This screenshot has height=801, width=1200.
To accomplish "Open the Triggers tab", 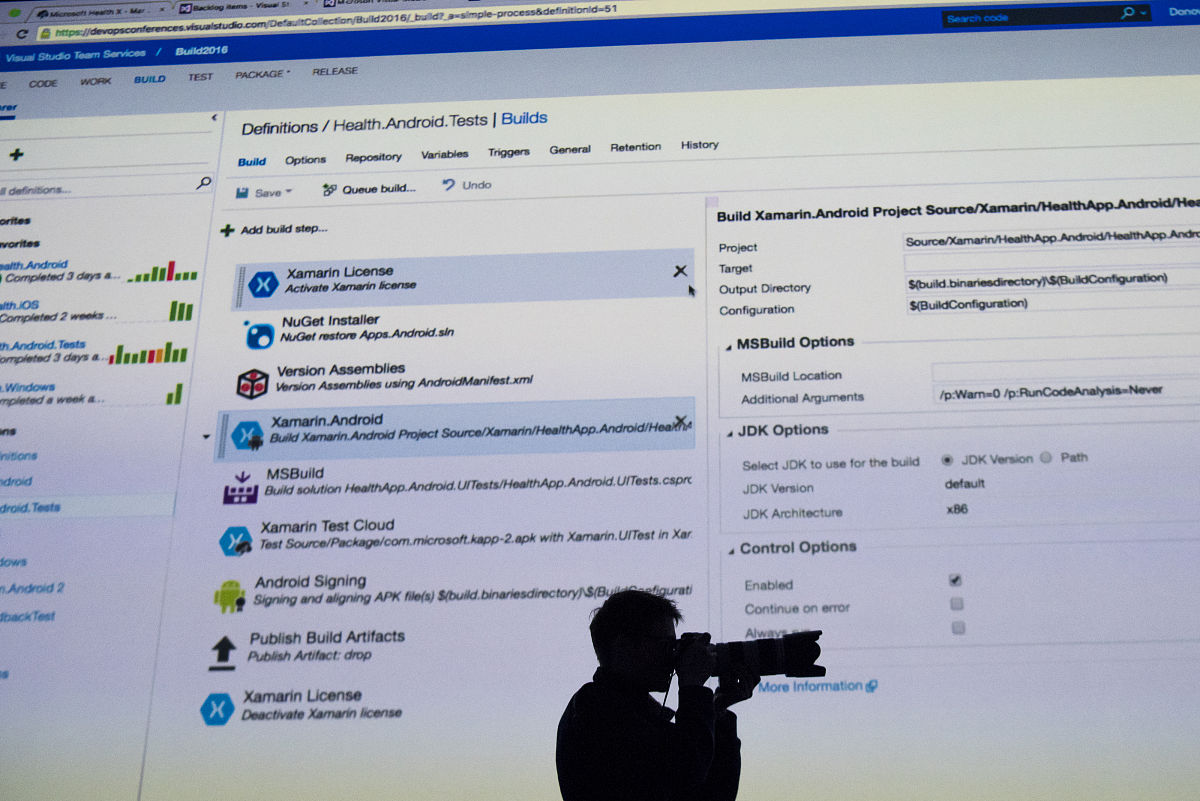I will point(508,152).
